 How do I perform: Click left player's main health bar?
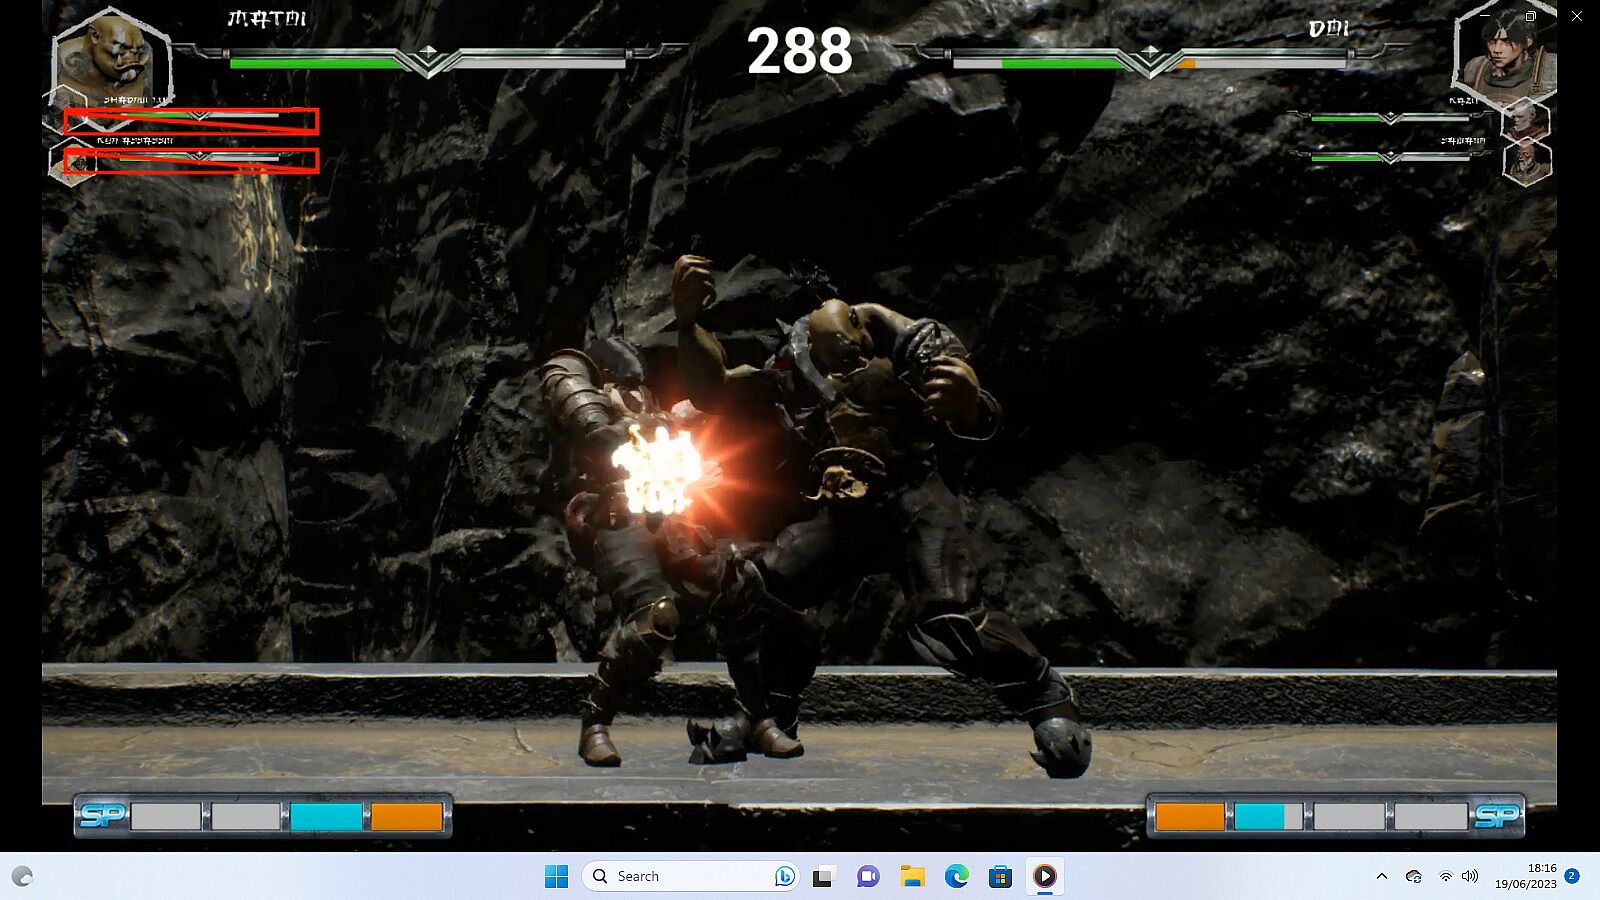[428, 62]
